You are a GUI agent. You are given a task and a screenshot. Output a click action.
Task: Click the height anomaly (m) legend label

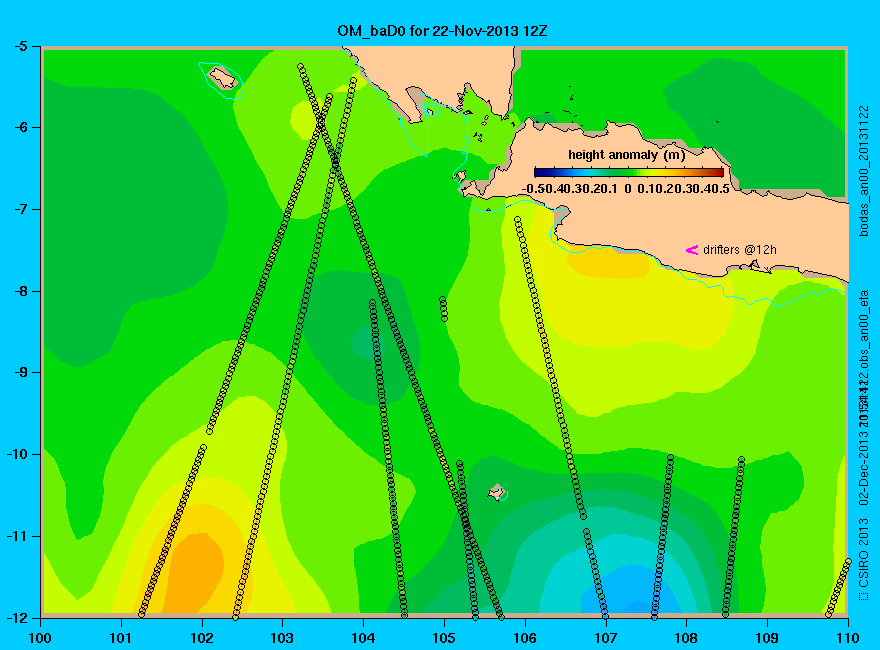click(626, 155)
